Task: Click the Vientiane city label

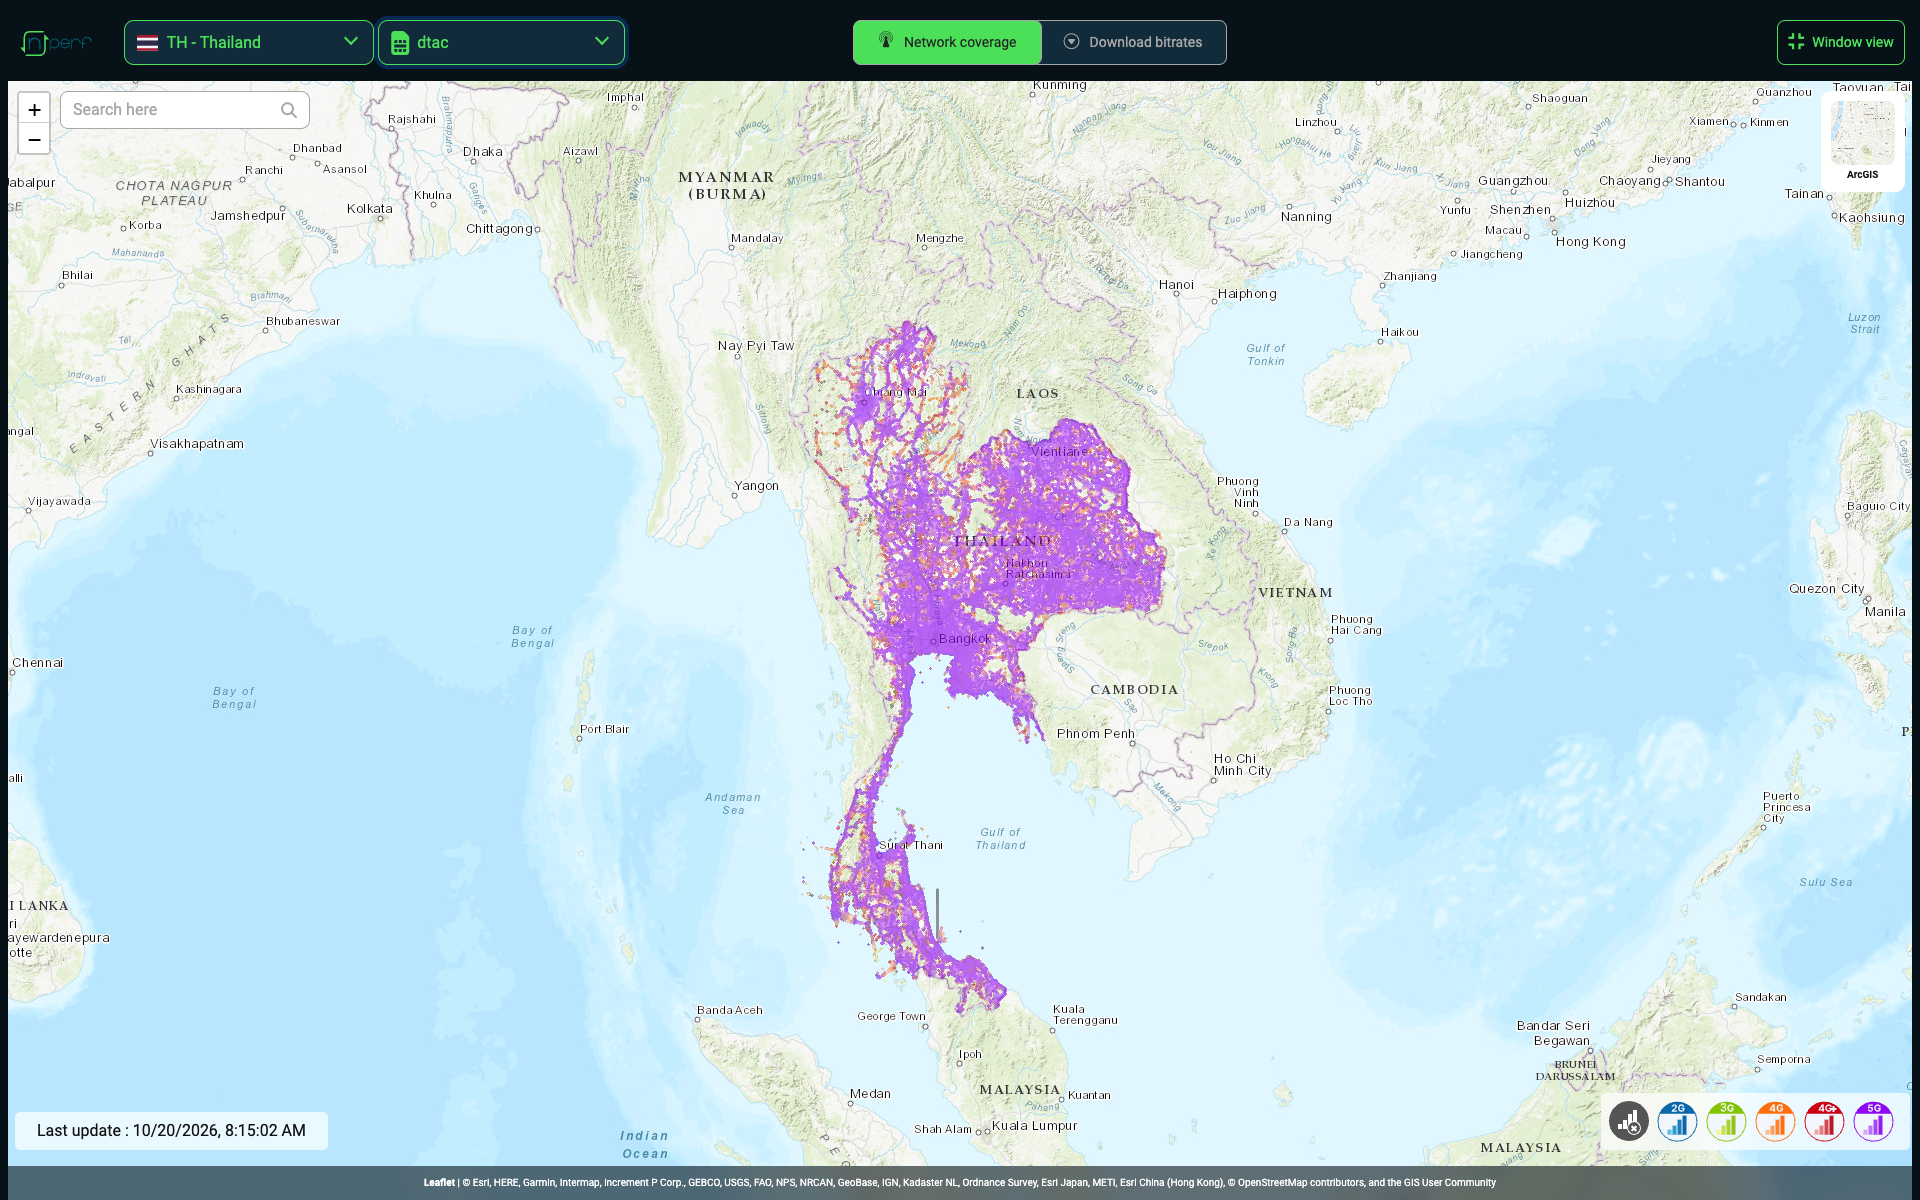Action: (1059, 452)
